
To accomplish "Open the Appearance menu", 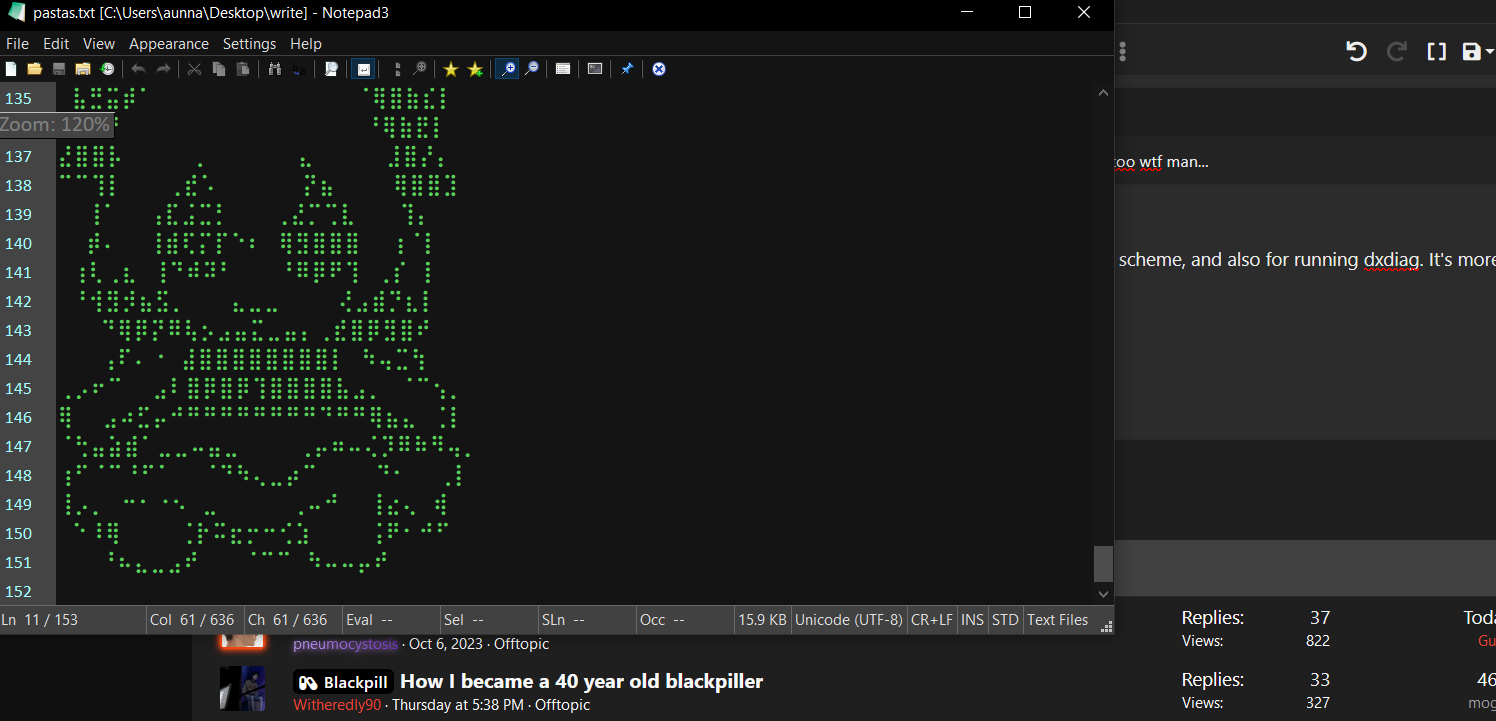I will (x=169, y=44).
